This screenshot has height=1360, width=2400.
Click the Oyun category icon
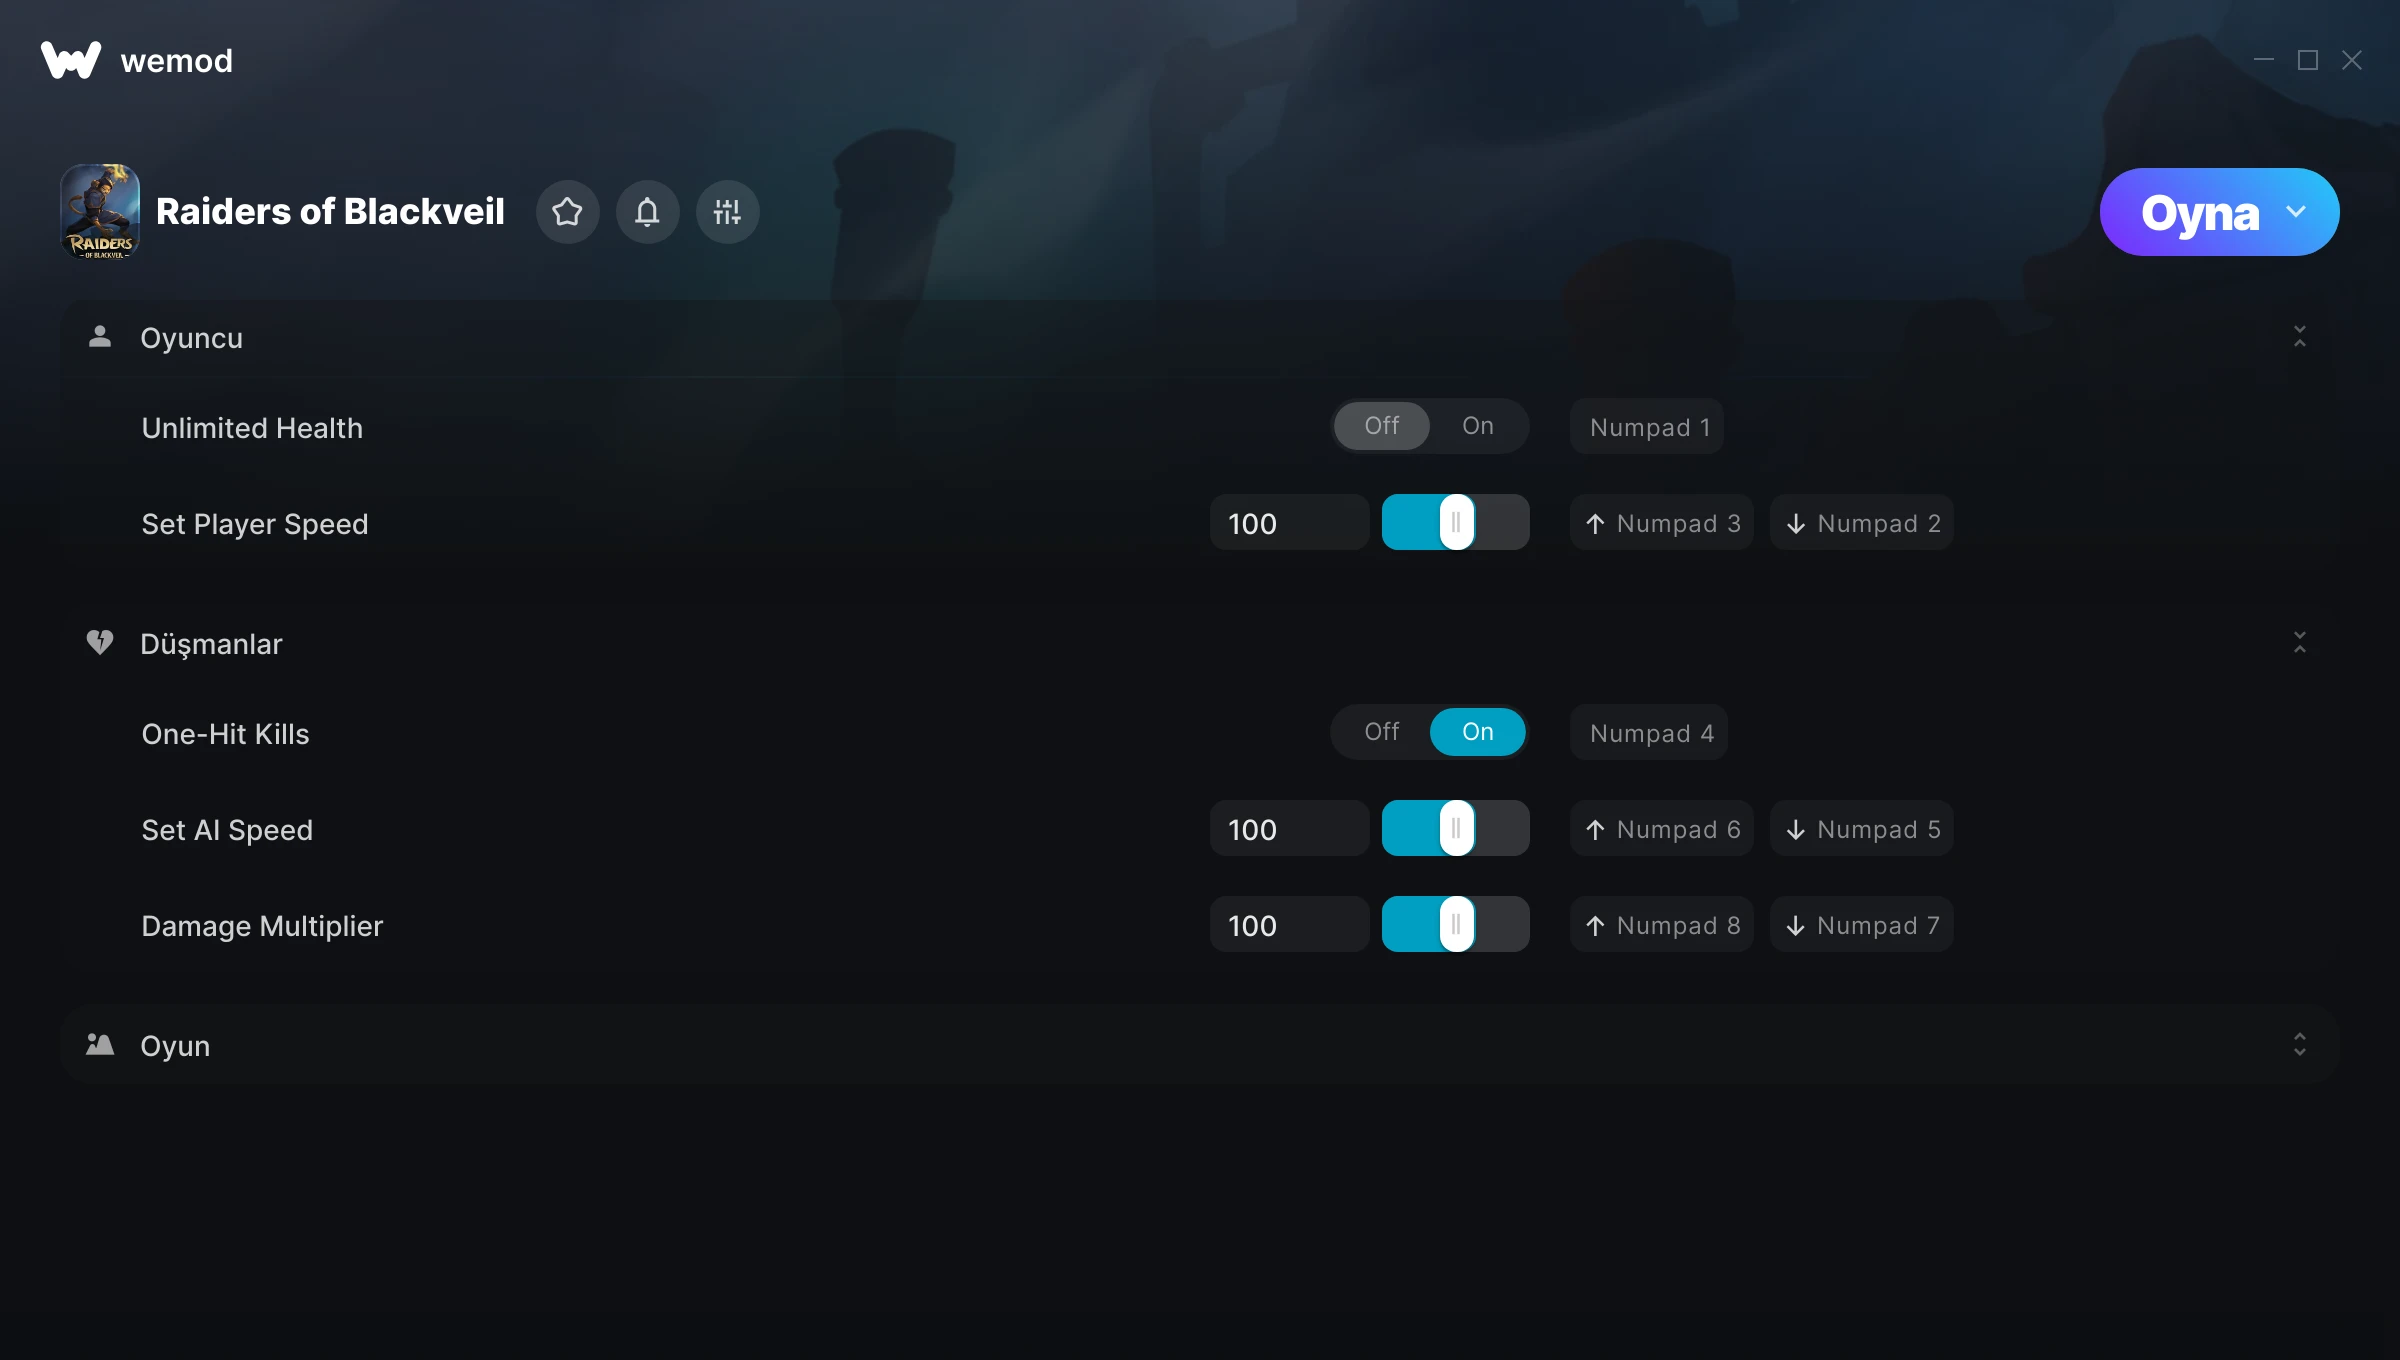[x=100, y=1045]
